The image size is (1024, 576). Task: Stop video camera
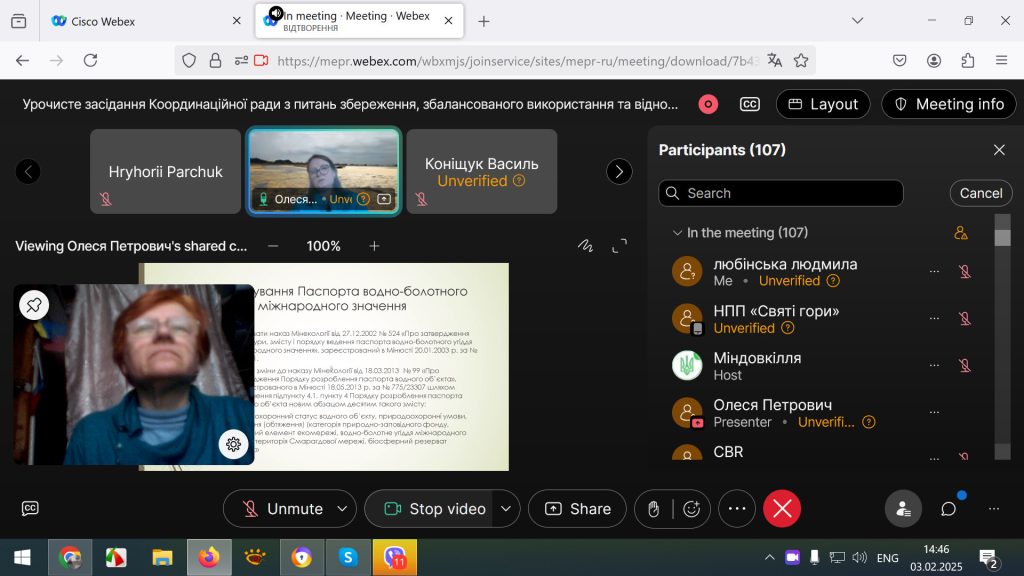pyautogui.click(x=434, y=509)
